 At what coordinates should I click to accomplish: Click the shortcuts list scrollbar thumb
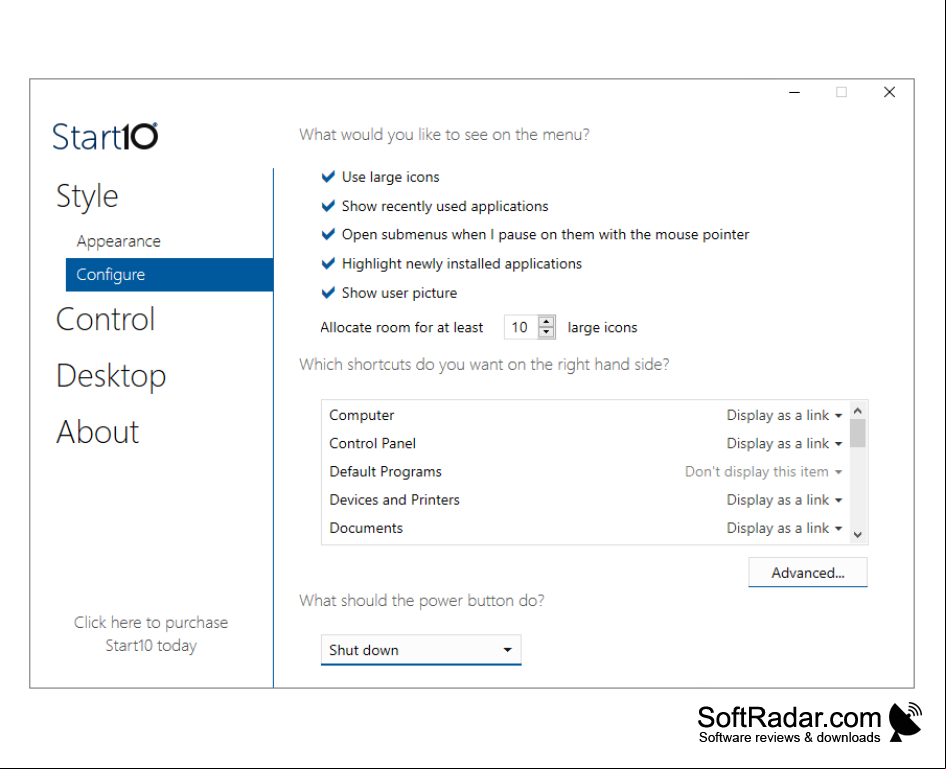[858, 433]
